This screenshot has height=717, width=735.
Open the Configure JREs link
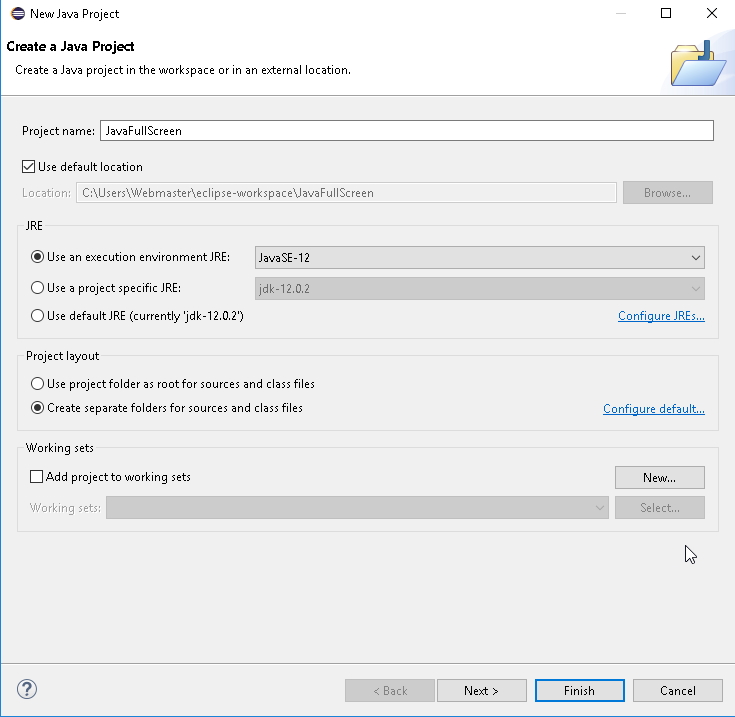pos(661,317)
